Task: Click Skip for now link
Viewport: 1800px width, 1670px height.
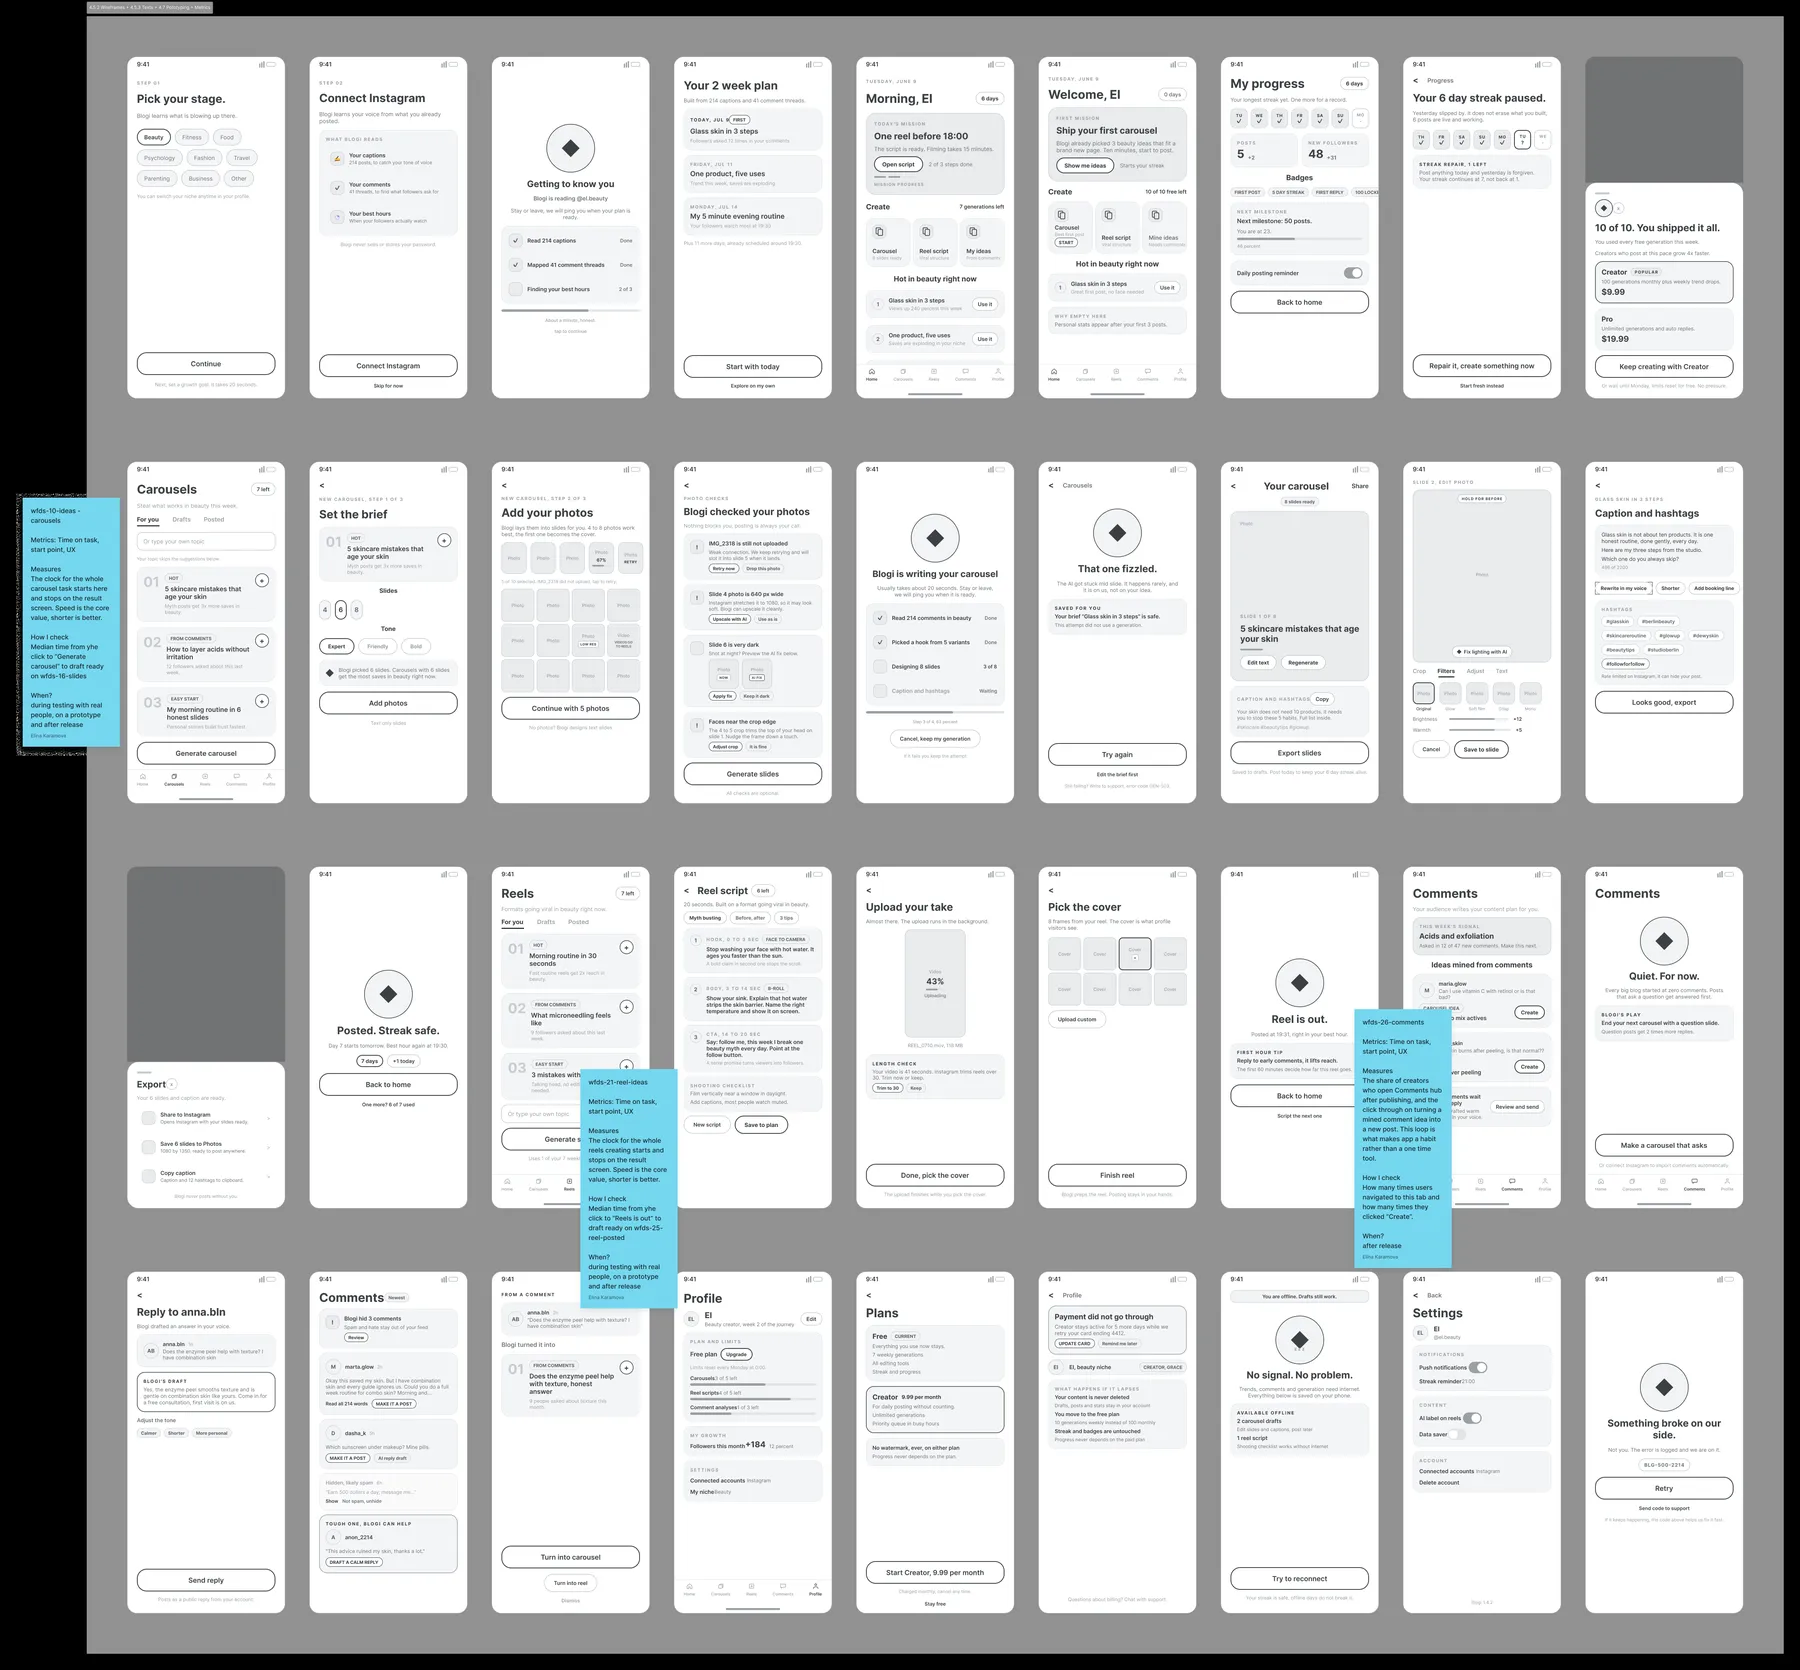Action: click(388, 386)
